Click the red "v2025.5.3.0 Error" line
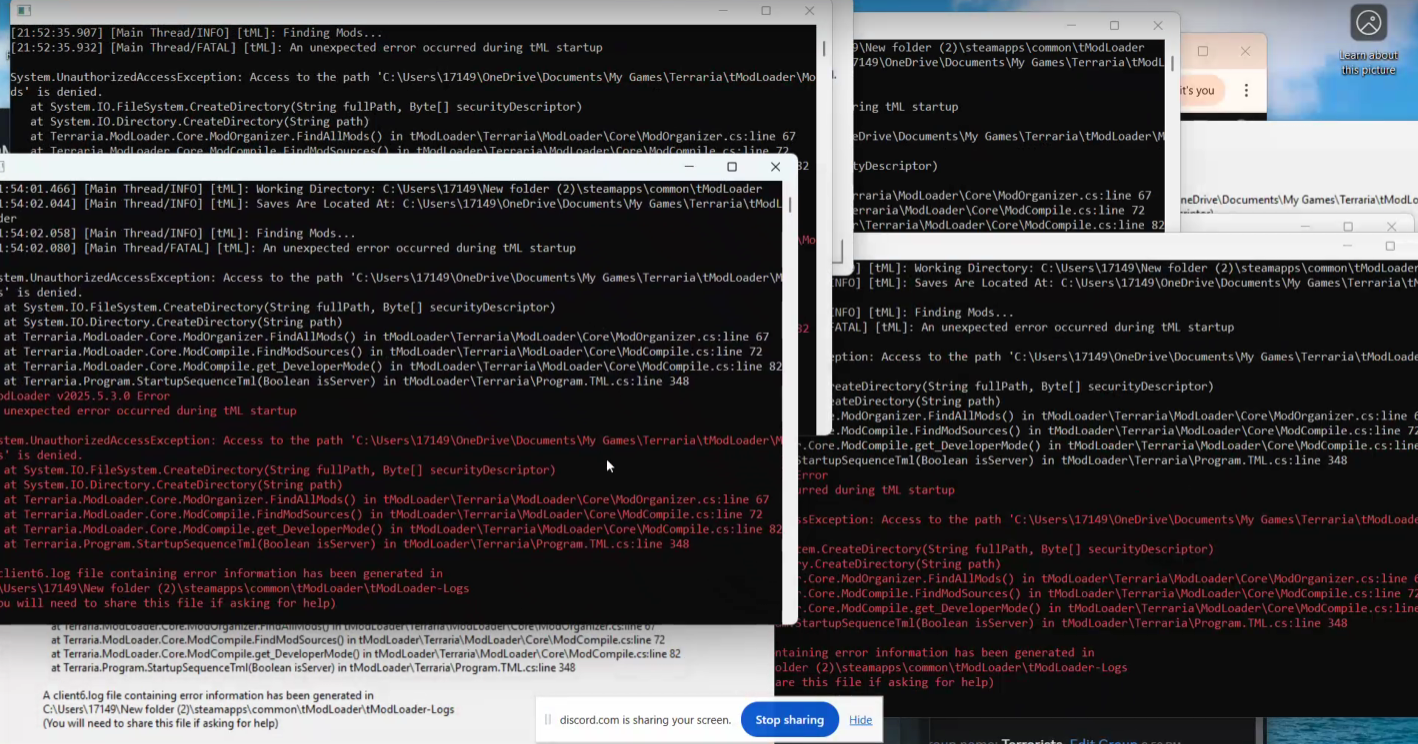 (x=85, y=396)
